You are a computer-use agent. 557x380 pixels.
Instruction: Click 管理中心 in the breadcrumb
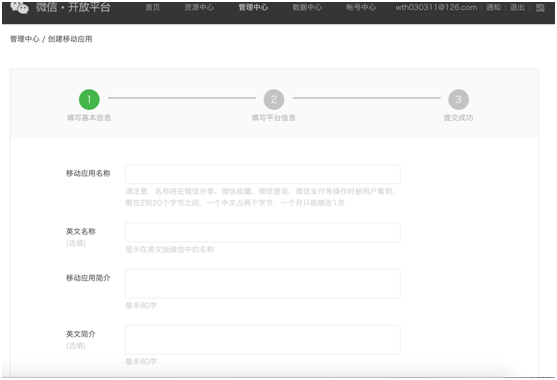click(25, 39)
